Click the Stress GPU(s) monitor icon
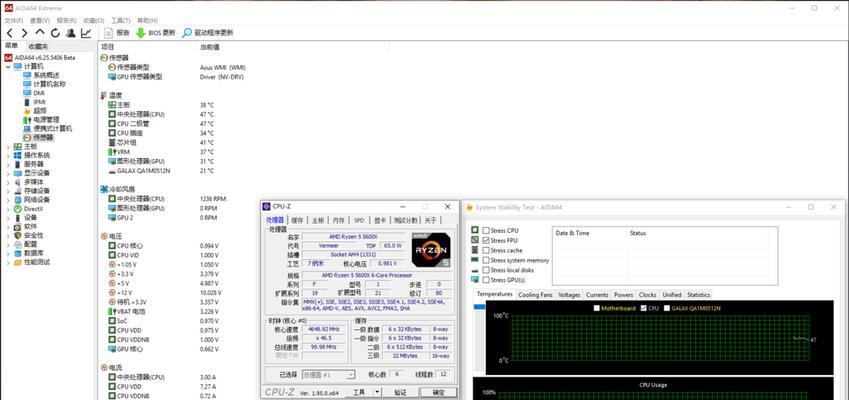This screenshot has width=849, height=400. point(475,279)
